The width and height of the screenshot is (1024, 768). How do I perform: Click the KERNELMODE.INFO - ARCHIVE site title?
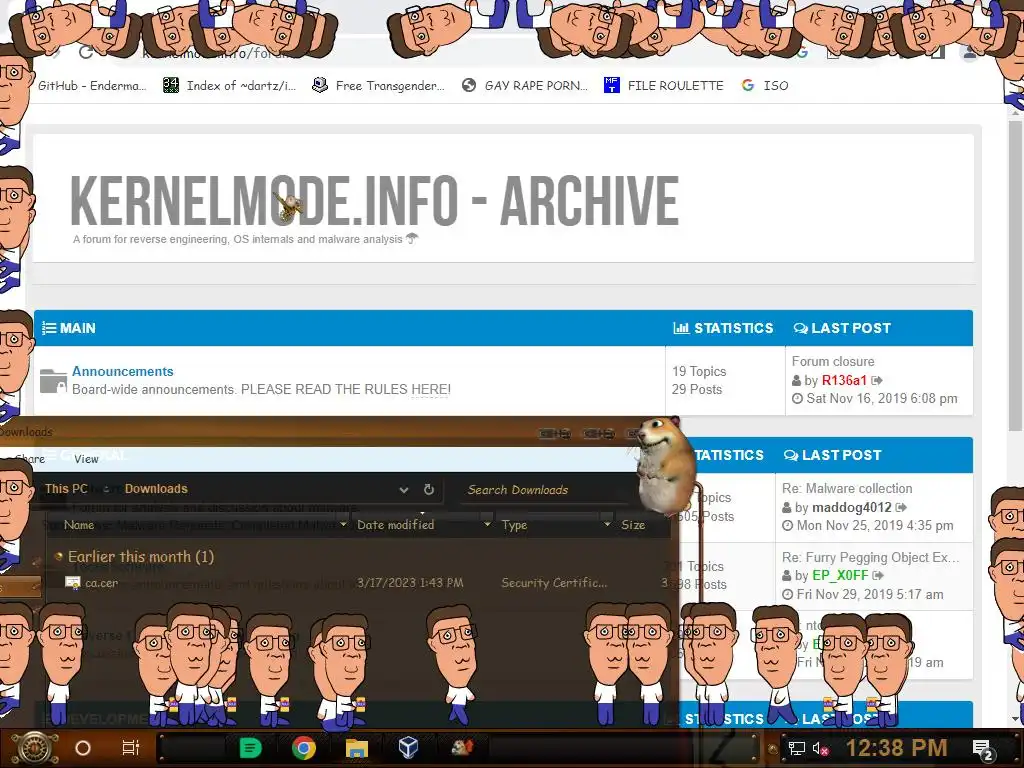tap(374, 200)
